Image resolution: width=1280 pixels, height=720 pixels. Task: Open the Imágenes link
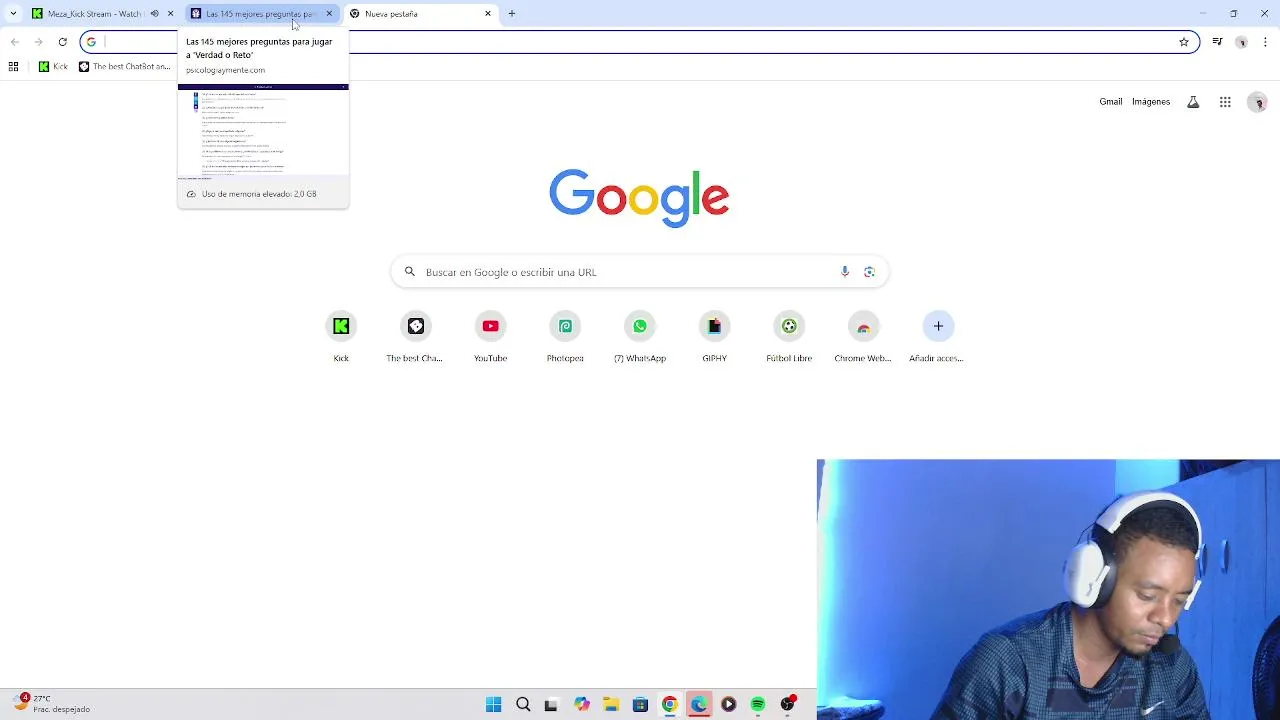[1151, 102]
